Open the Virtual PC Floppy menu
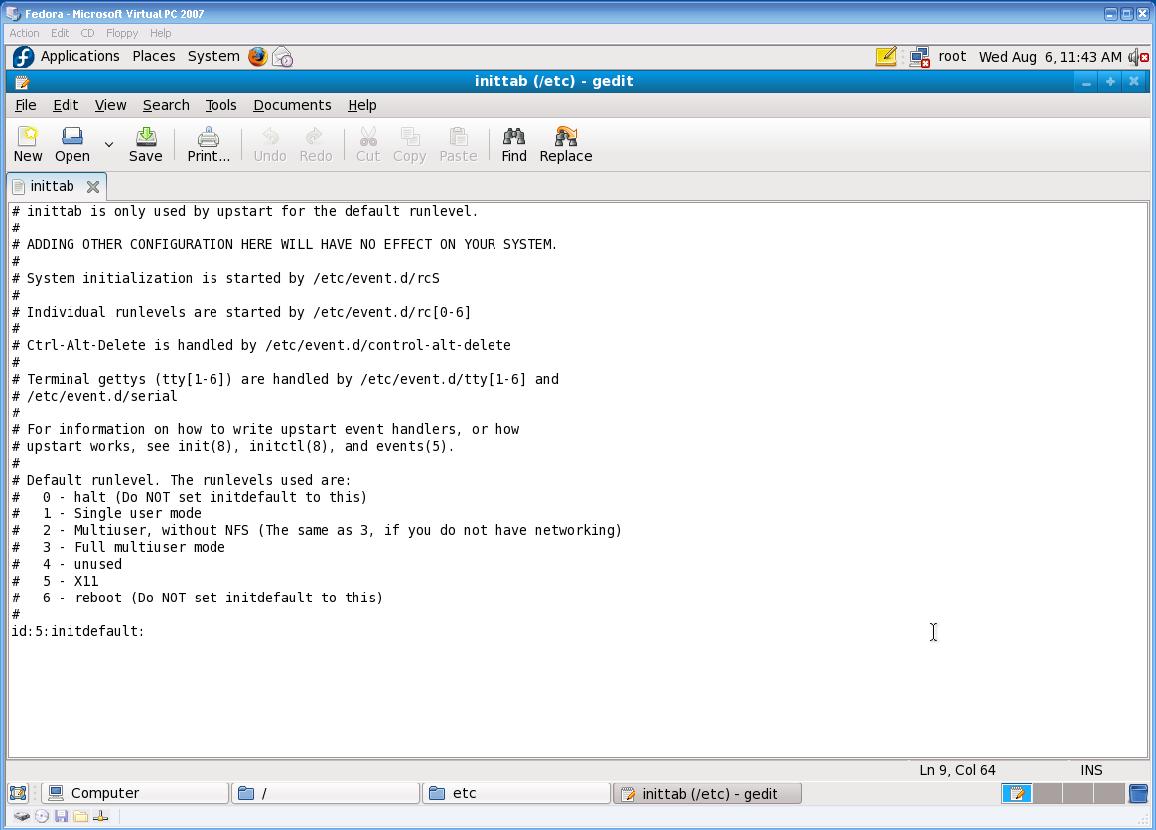 point(122,33)
